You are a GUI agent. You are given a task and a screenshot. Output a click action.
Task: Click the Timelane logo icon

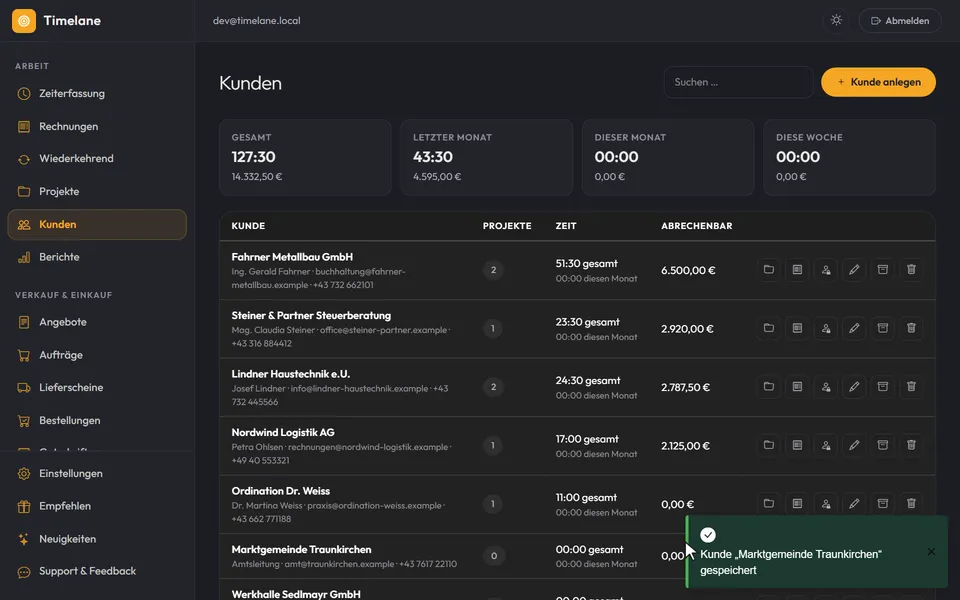(24, 21)
